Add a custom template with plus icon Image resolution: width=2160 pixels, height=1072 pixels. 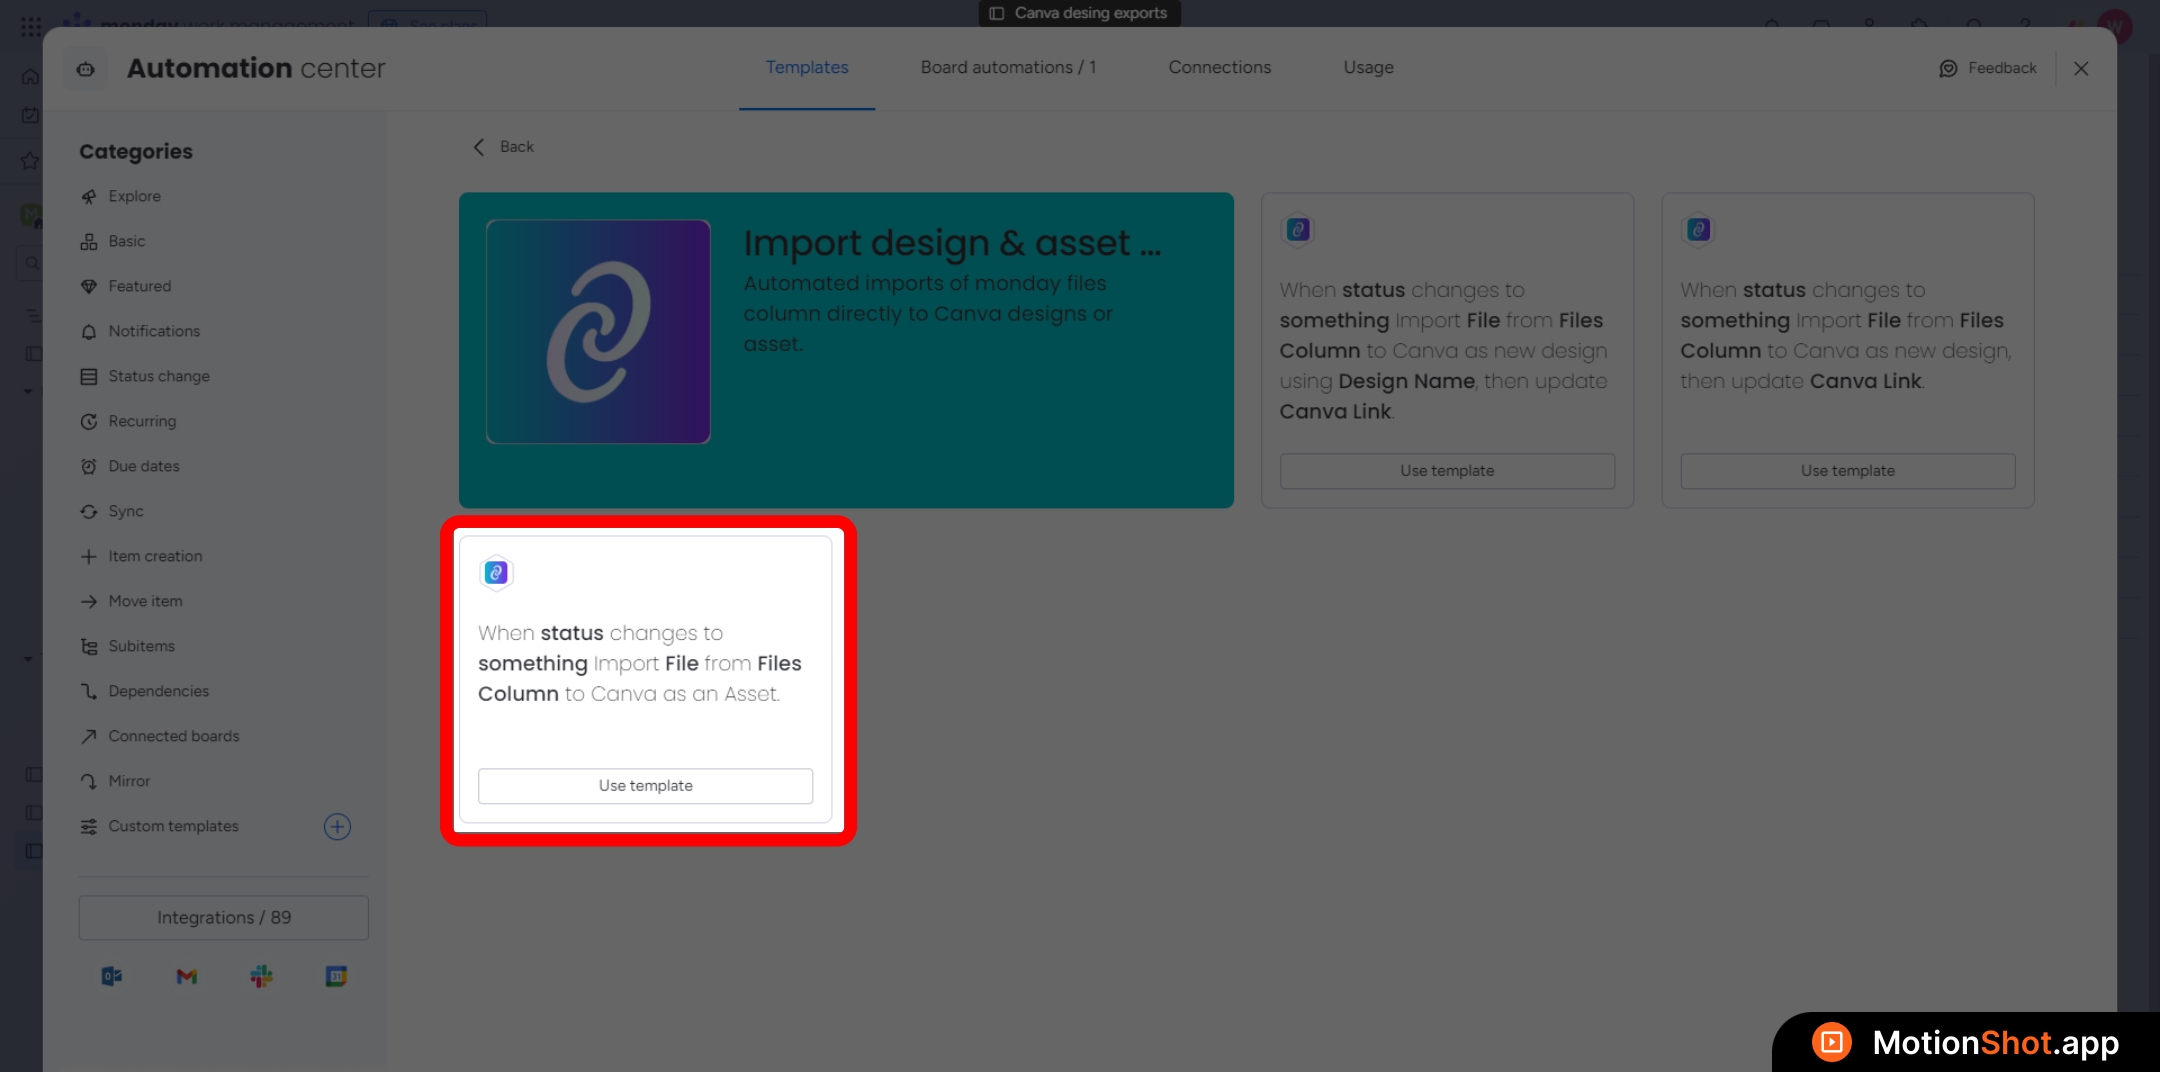pyautogui.click(x=337, y=826)
